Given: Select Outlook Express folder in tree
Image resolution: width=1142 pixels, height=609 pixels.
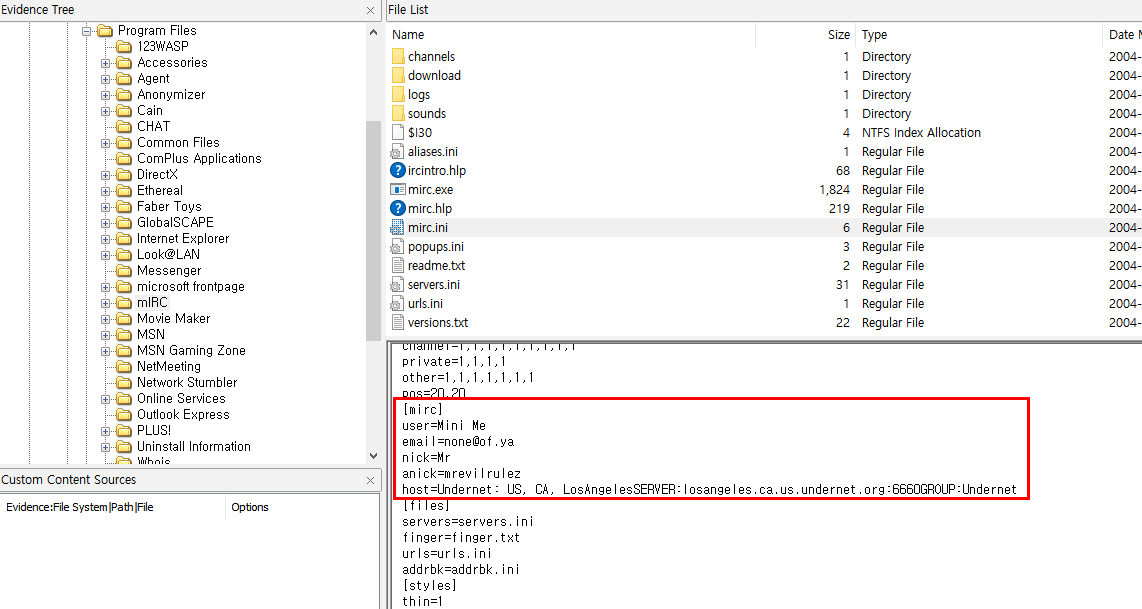Looking at the screenshot, I should [184, 414].
